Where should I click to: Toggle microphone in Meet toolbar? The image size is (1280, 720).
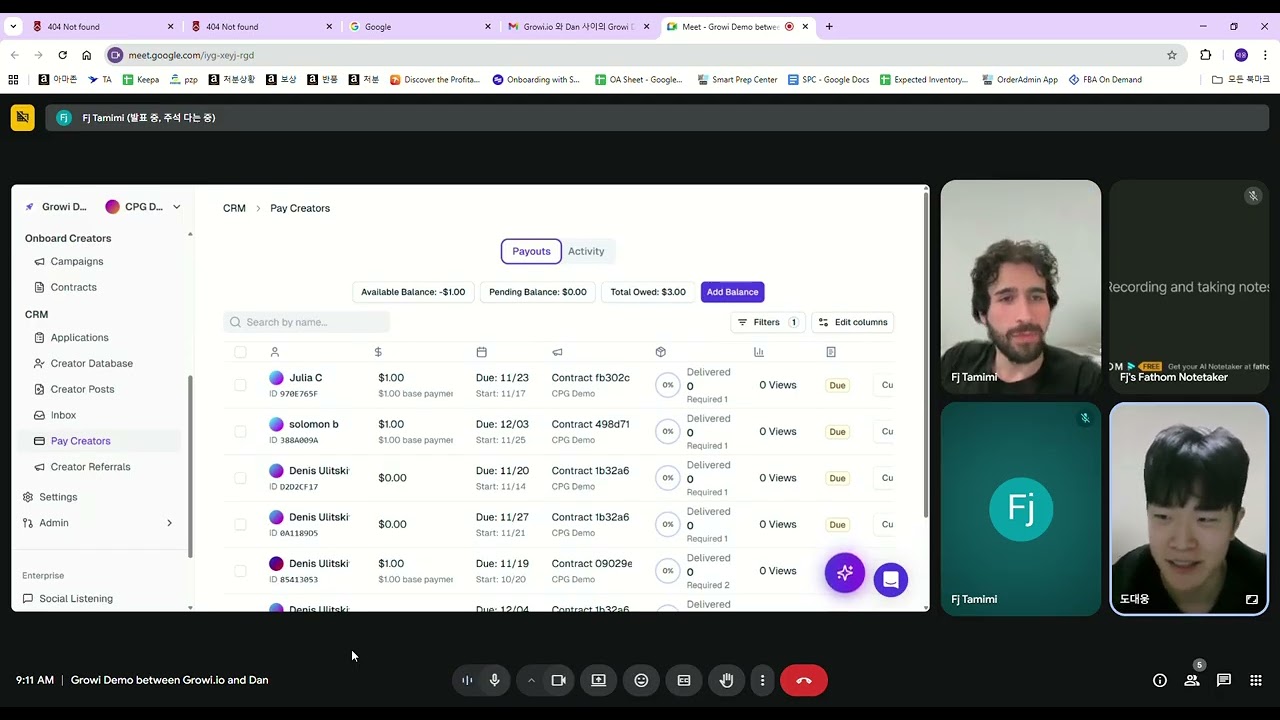(494, 680)
